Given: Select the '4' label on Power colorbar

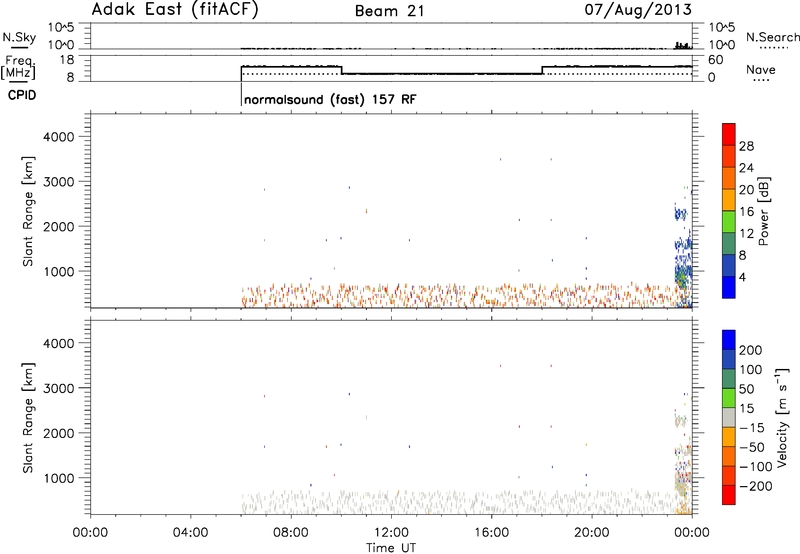Looking at the screenshot, I should (x=742, y=277).
